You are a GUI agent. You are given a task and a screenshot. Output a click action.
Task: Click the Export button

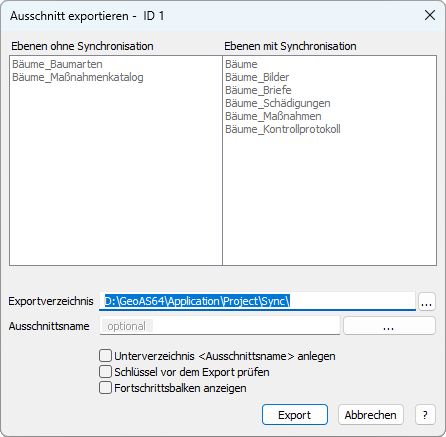(295, 415)
